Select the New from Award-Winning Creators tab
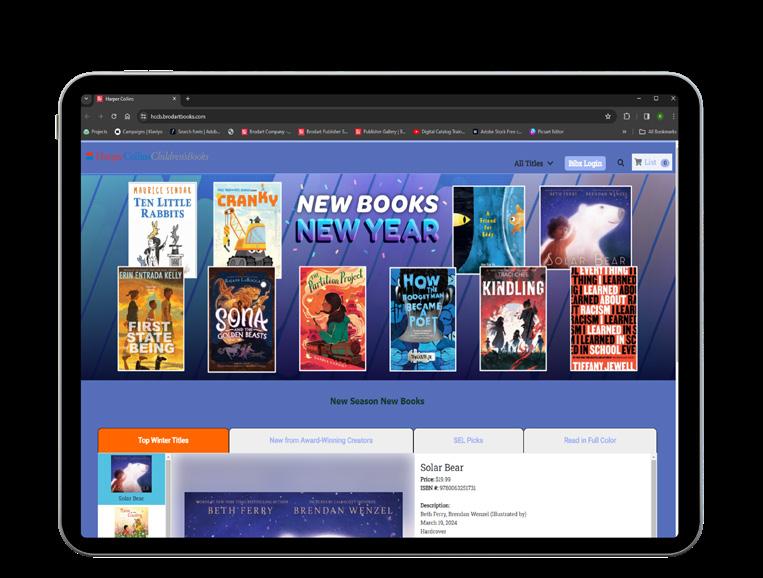Screen dimensions: 763x578 pos(321,440)
